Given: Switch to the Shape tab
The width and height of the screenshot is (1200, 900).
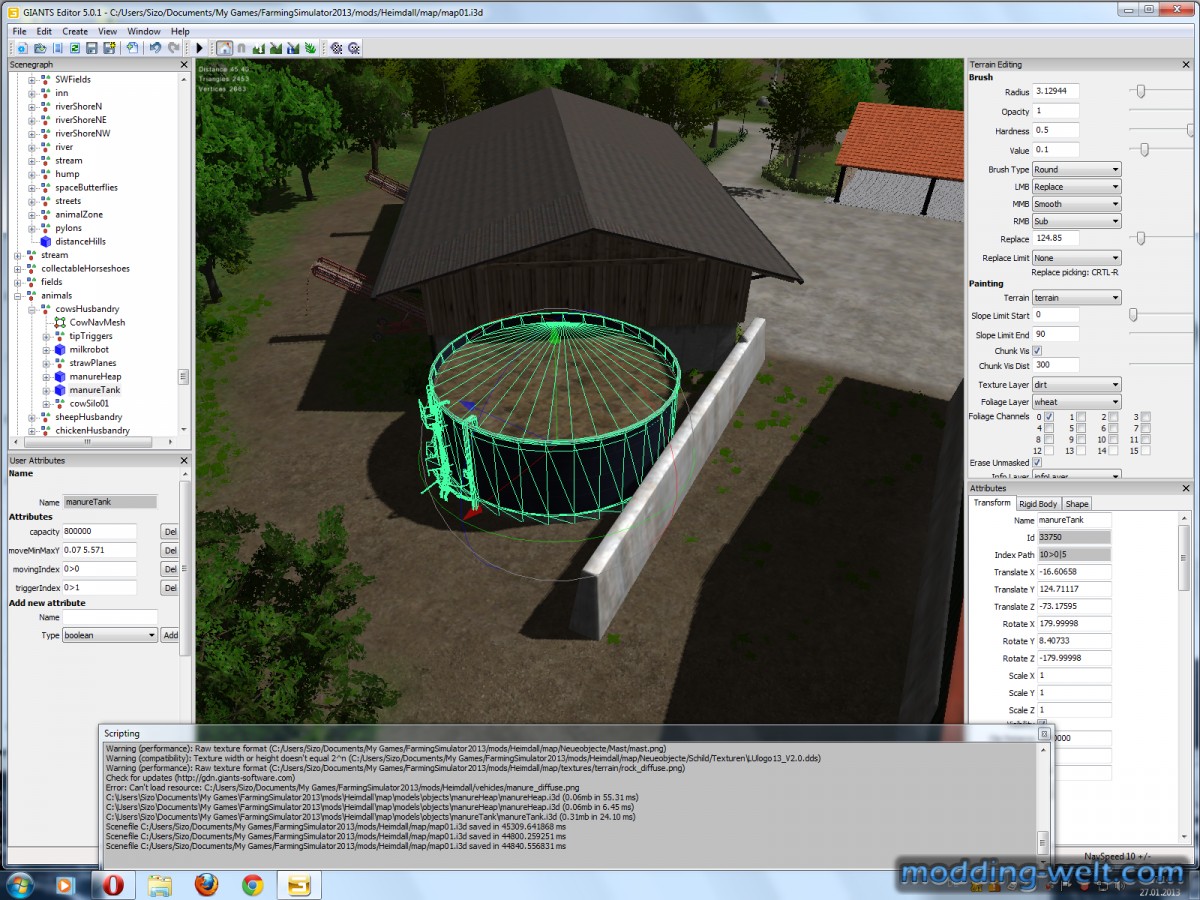Looking at the screenshot, I should click(x=1077, y=504).
